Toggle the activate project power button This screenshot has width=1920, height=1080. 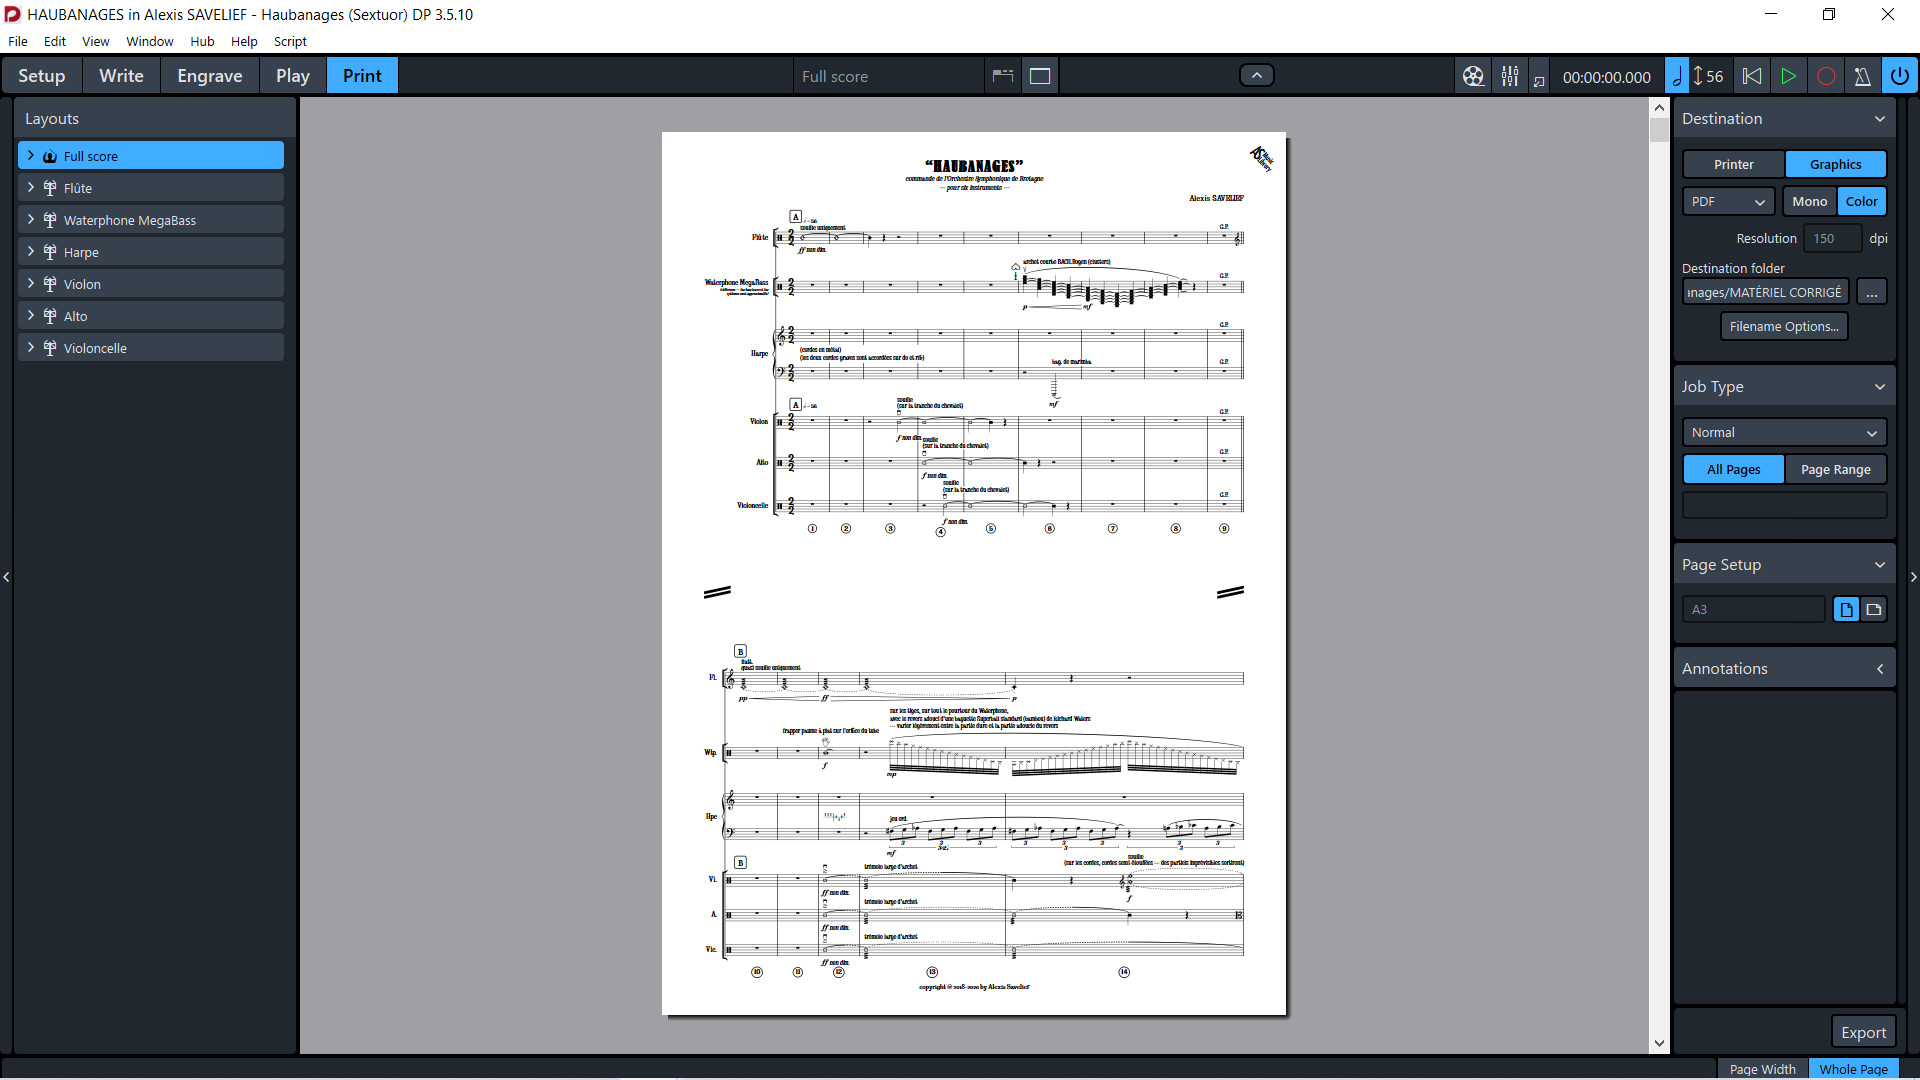click(x=1900, y=76)
